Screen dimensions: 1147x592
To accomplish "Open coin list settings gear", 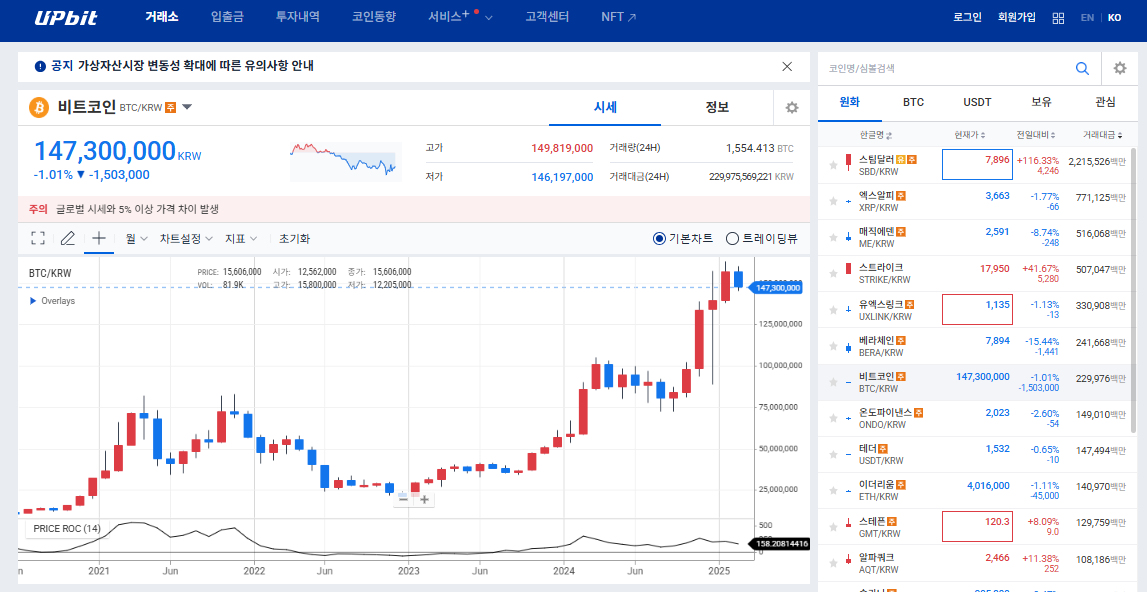I will click(x=1120, y=68).
